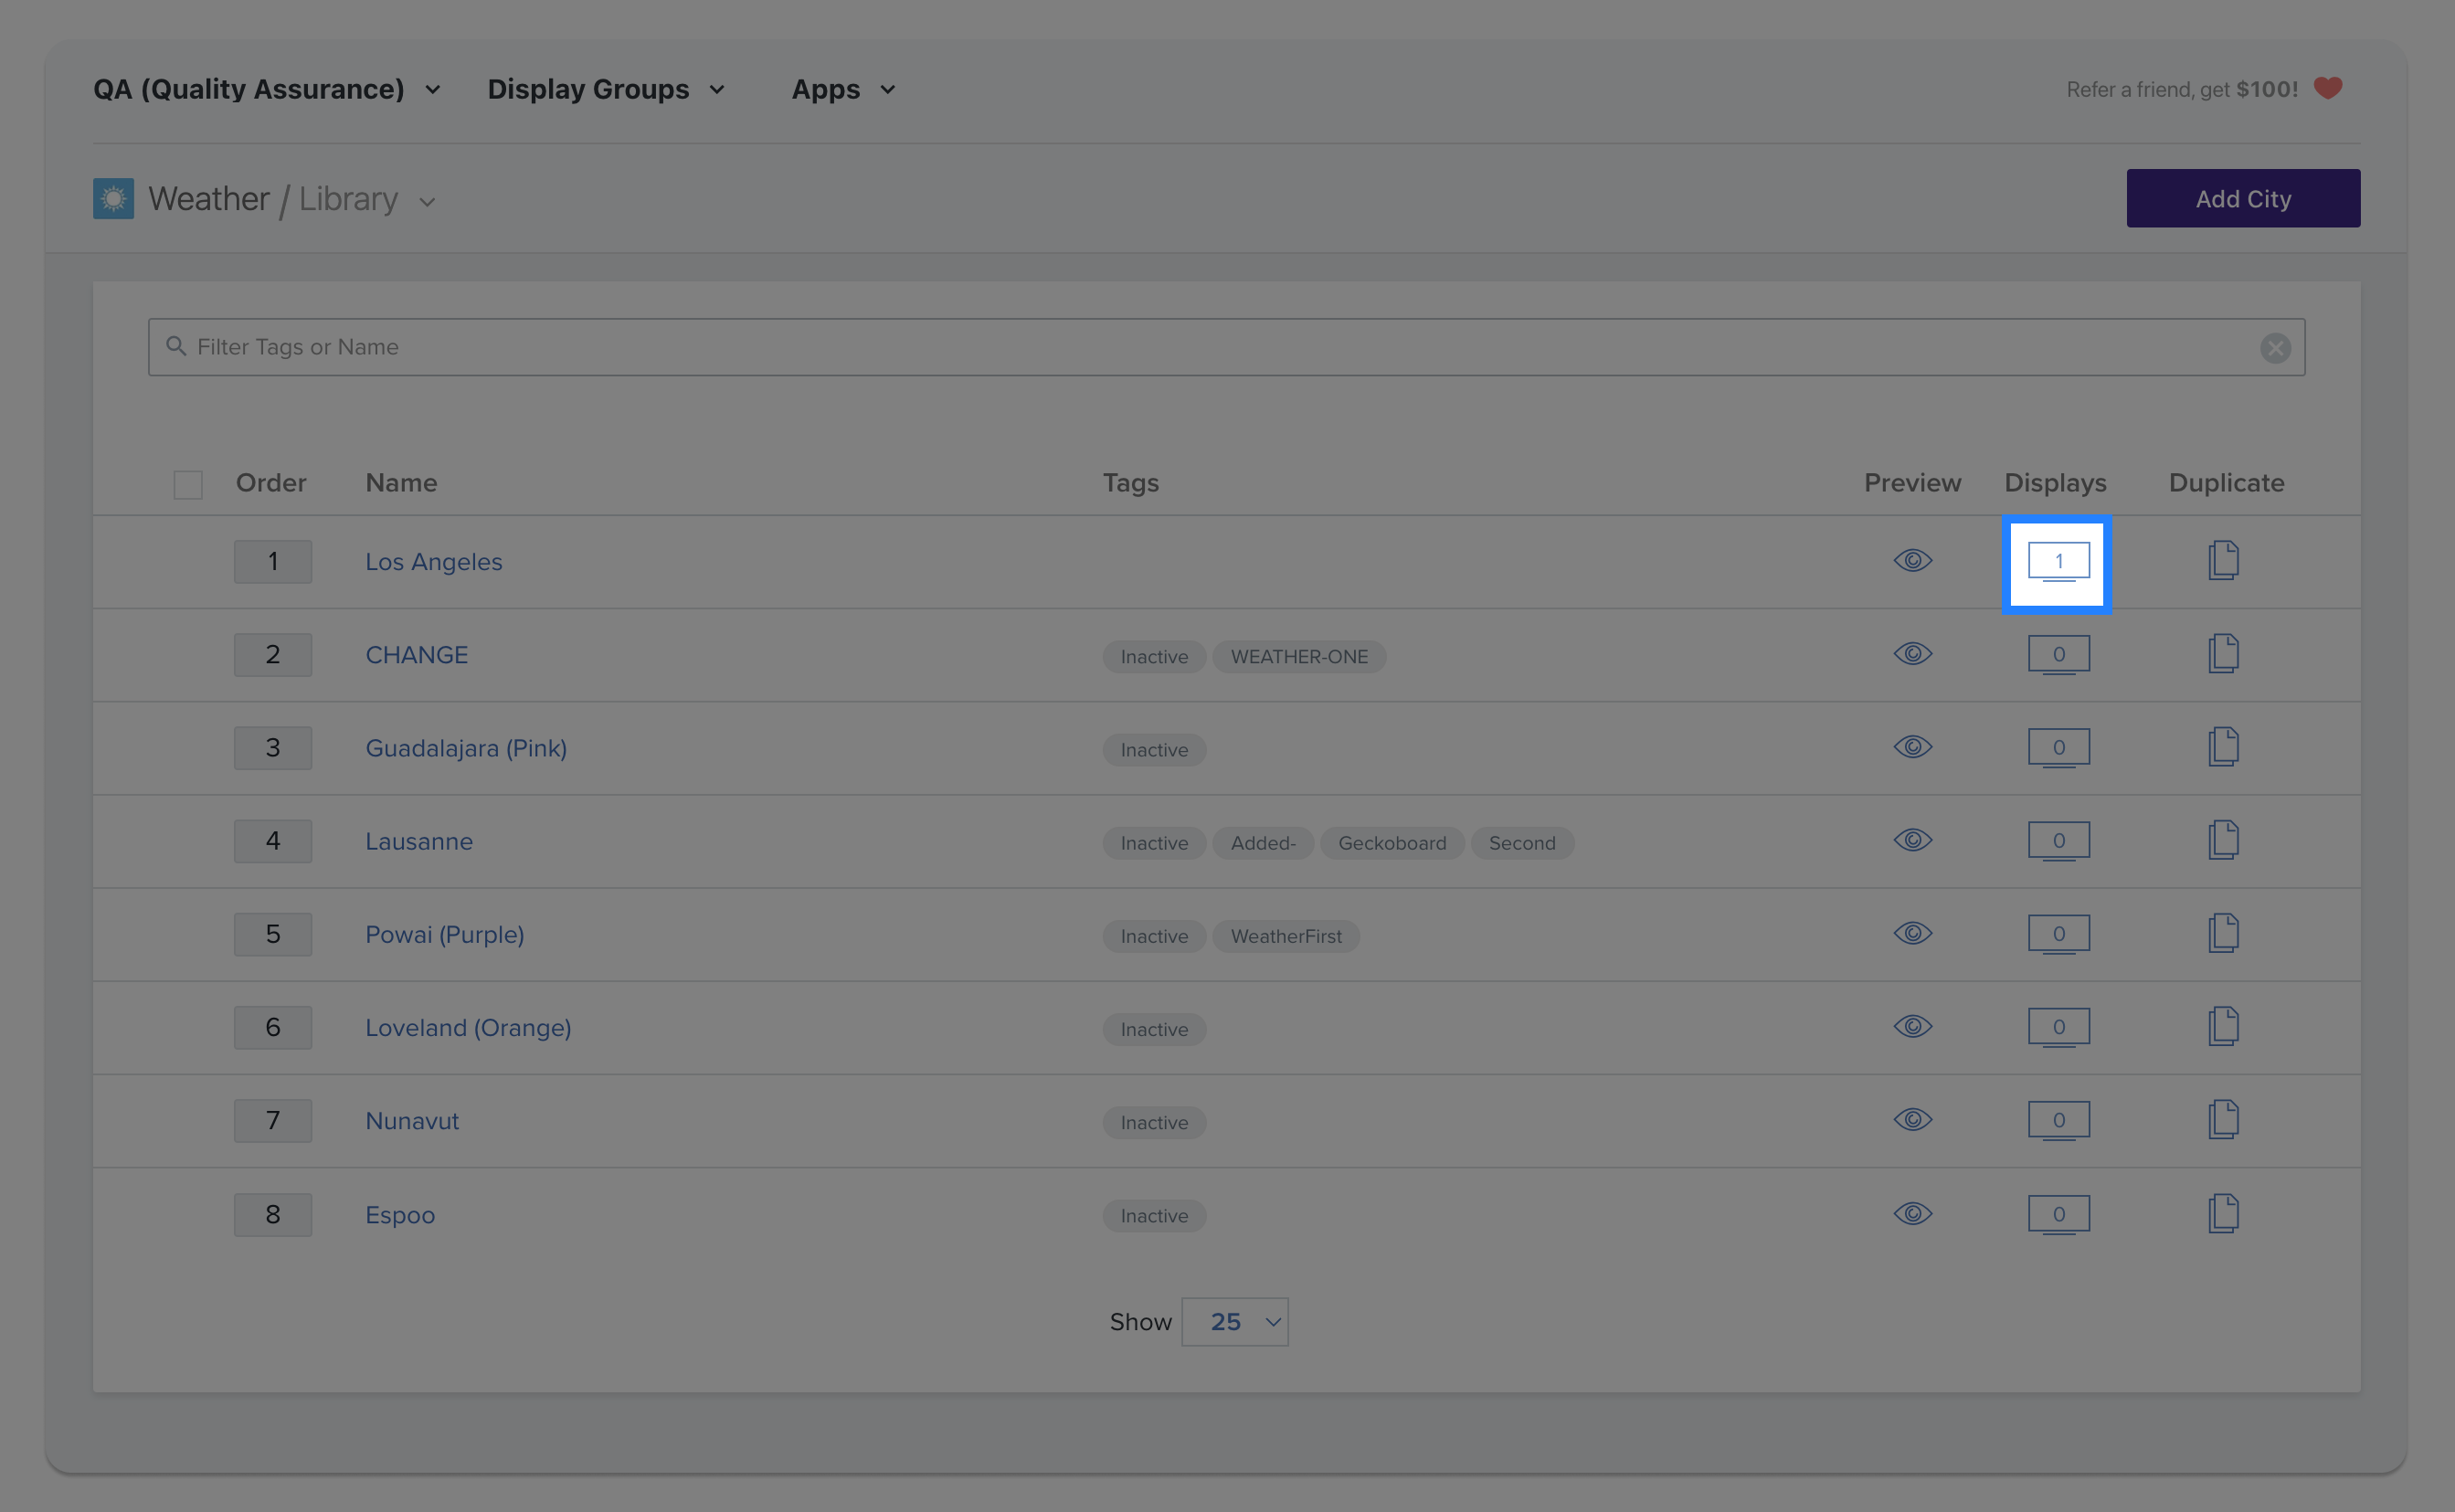Click the Weather app sun icon
Image resolution: width=2455 pixels, height=1512 pixels.
(113, 198)
